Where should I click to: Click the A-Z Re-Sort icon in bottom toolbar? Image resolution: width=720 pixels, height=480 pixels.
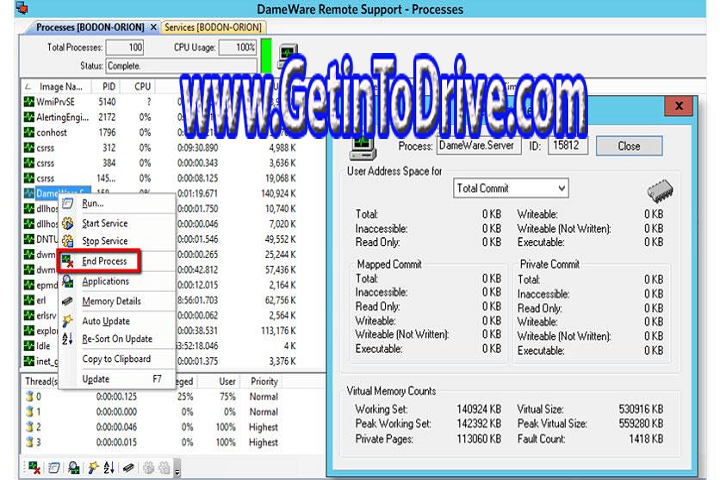pos(109,468)
